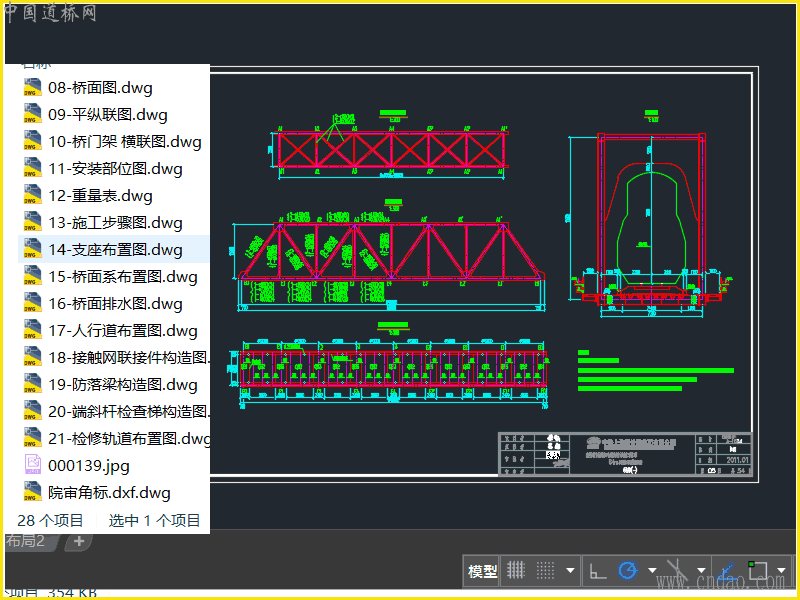Select the file 14-支座布置图.dwg
The height and width of the screenshot is (600, 800).
point(115,250)
